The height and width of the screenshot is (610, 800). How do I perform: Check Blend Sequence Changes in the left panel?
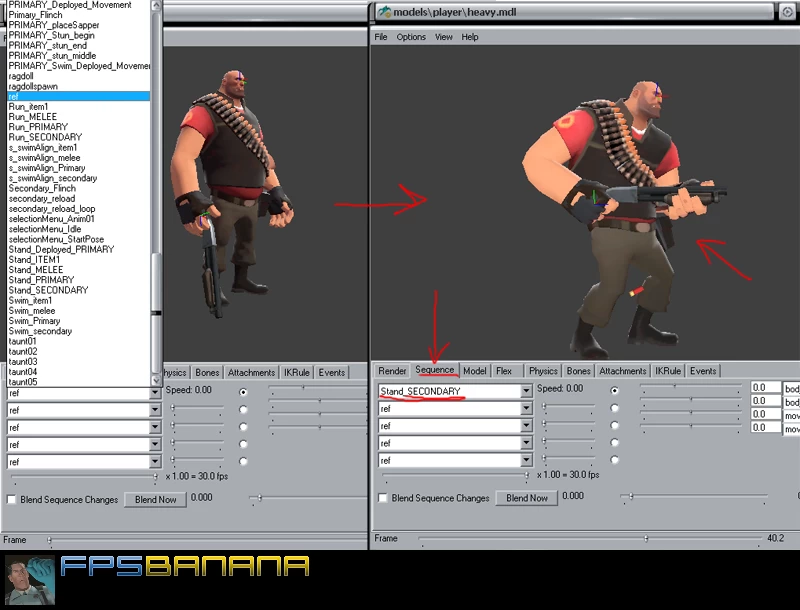(12, 499)
